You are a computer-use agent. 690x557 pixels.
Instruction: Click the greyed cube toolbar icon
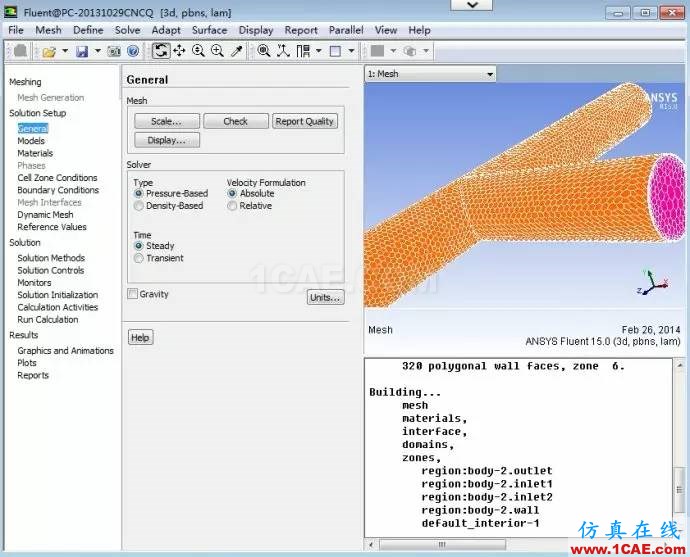410,51
